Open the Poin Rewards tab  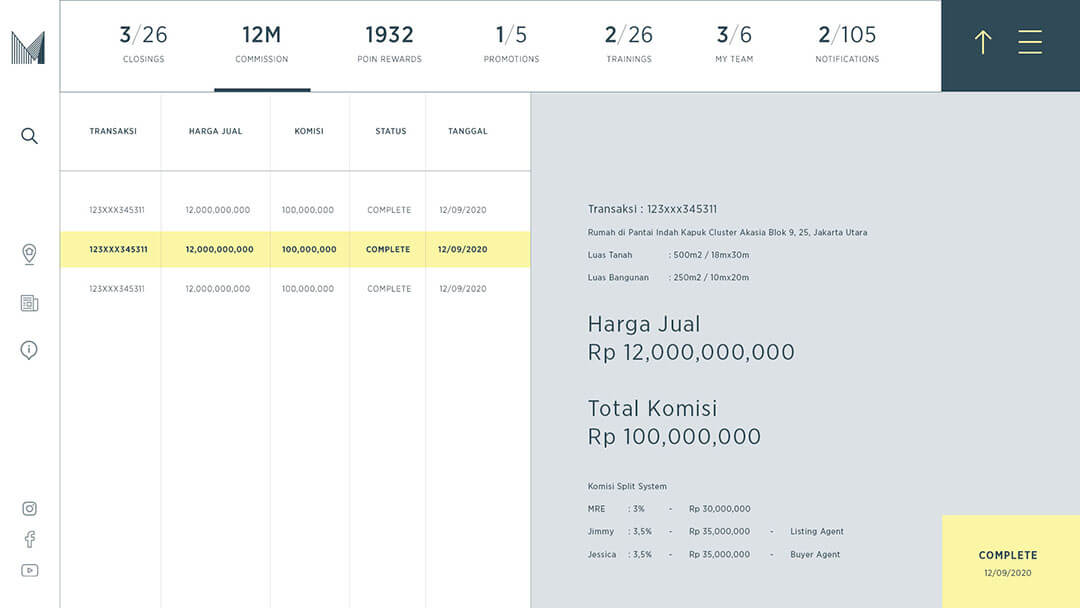[389, 45]
